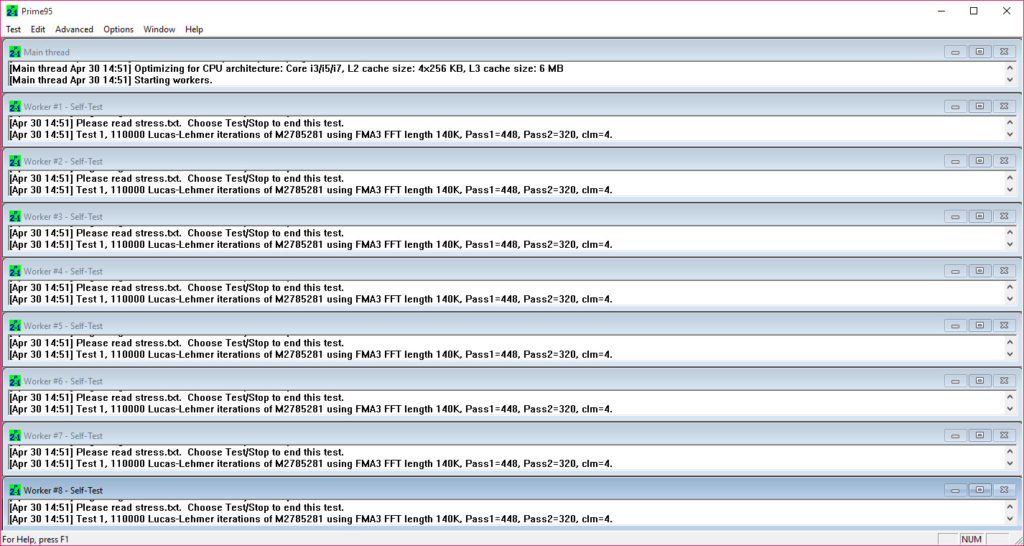Viewport: 1024px width, 546px height.
Task: Open the Window menu
Action: point(159,29)
